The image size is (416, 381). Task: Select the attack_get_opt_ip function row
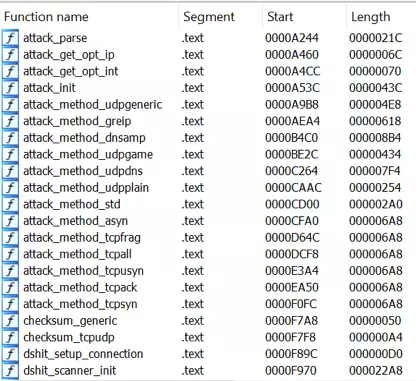(208, 54)
